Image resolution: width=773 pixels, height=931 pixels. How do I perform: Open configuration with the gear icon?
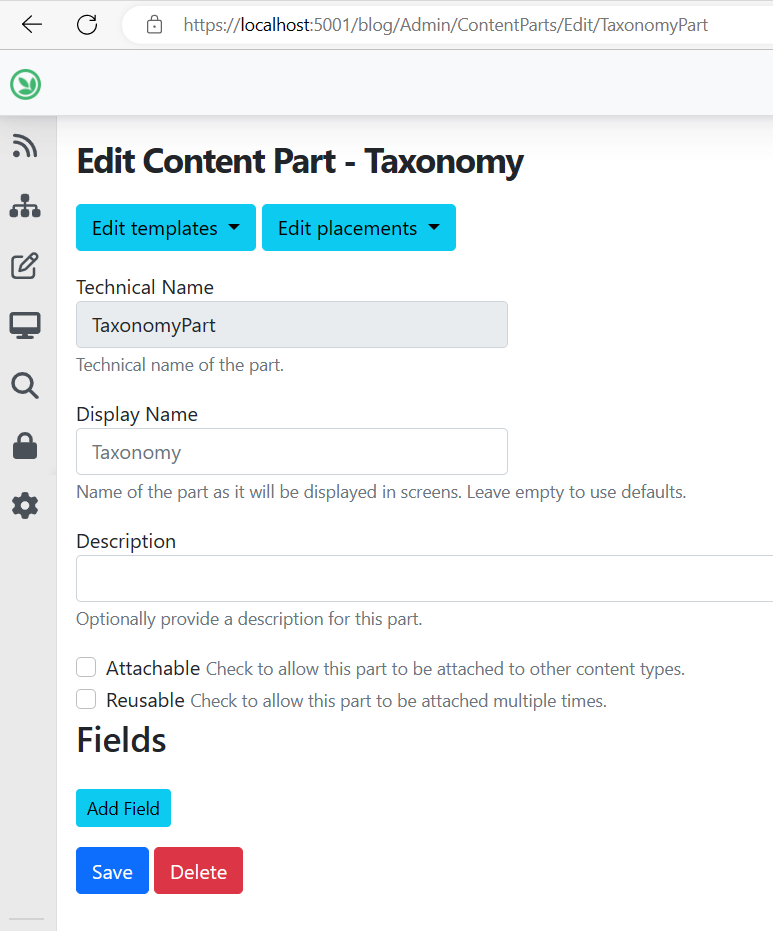coord(25,505)
